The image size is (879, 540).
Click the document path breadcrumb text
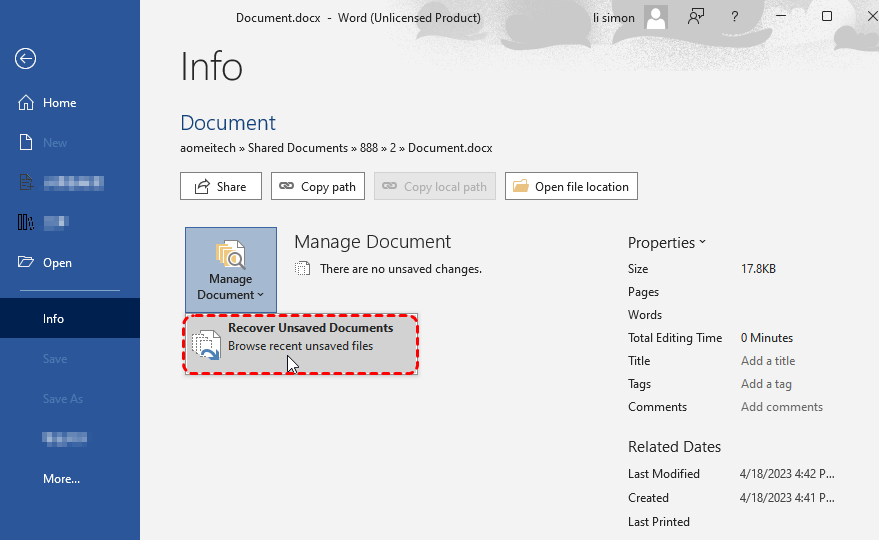(336, 148)
